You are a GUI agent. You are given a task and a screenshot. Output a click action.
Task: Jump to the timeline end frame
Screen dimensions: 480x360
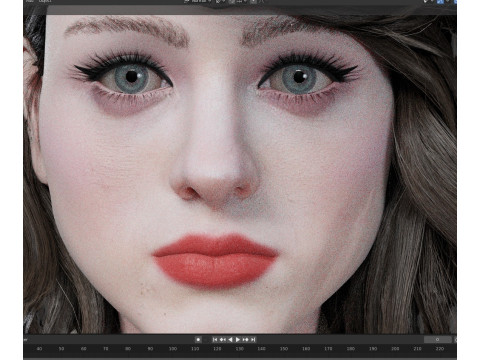(253, 339)
